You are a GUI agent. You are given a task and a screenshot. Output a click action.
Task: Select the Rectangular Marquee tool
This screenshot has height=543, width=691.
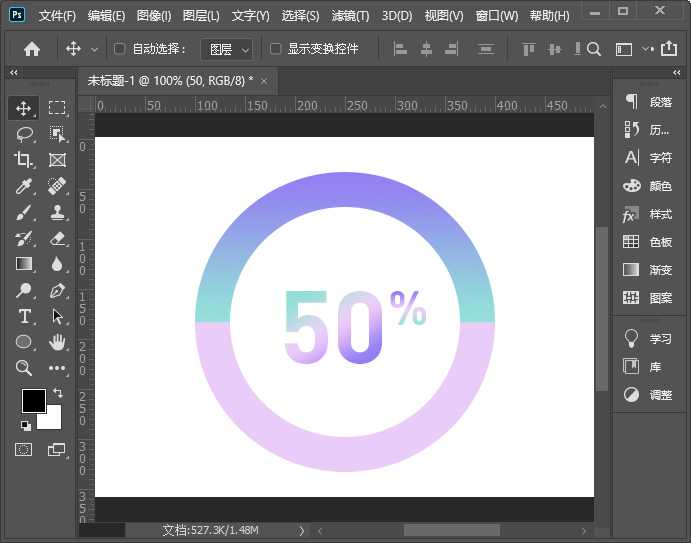coord(57,108)
